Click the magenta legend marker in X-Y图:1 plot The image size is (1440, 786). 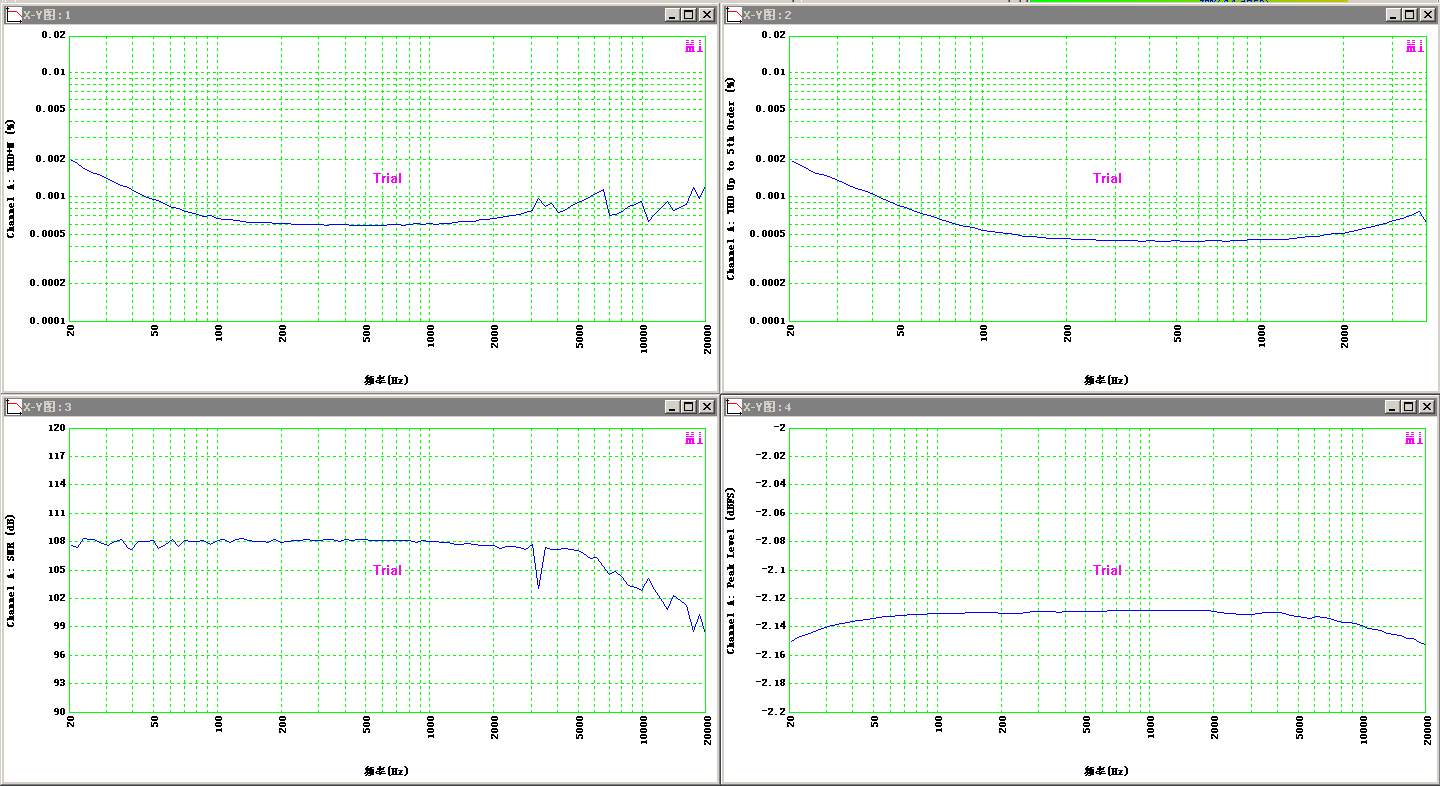694,45
